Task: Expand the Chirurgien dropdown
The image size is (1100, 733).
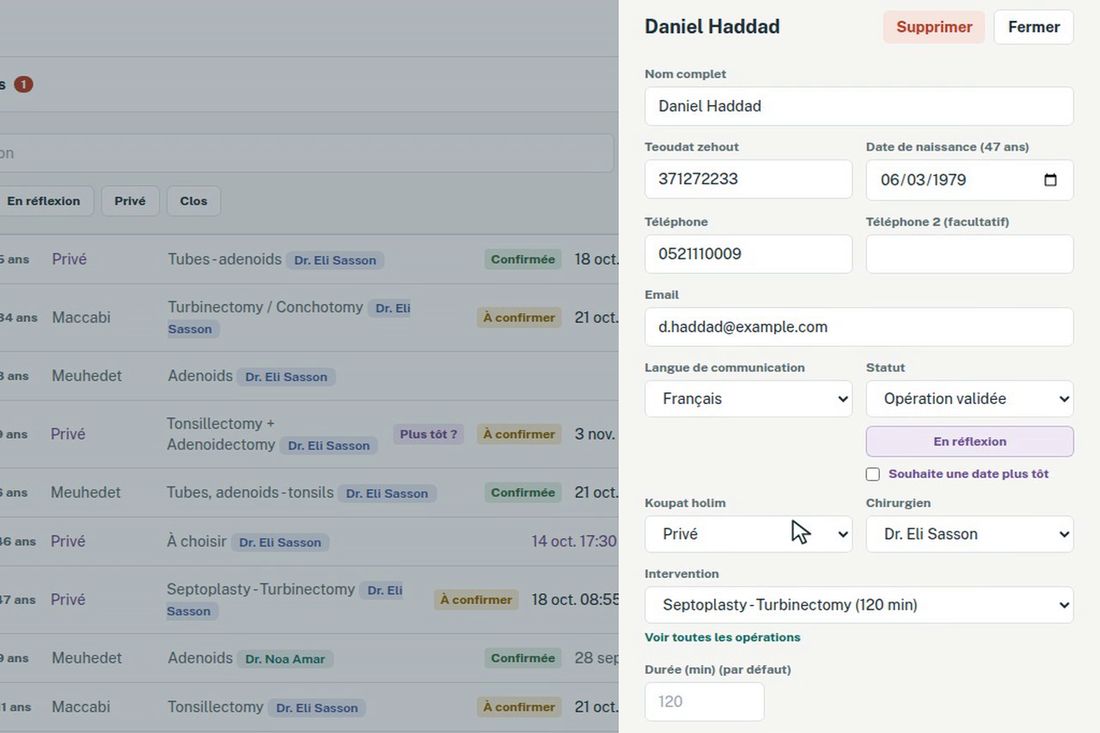Action: [970, 534]
